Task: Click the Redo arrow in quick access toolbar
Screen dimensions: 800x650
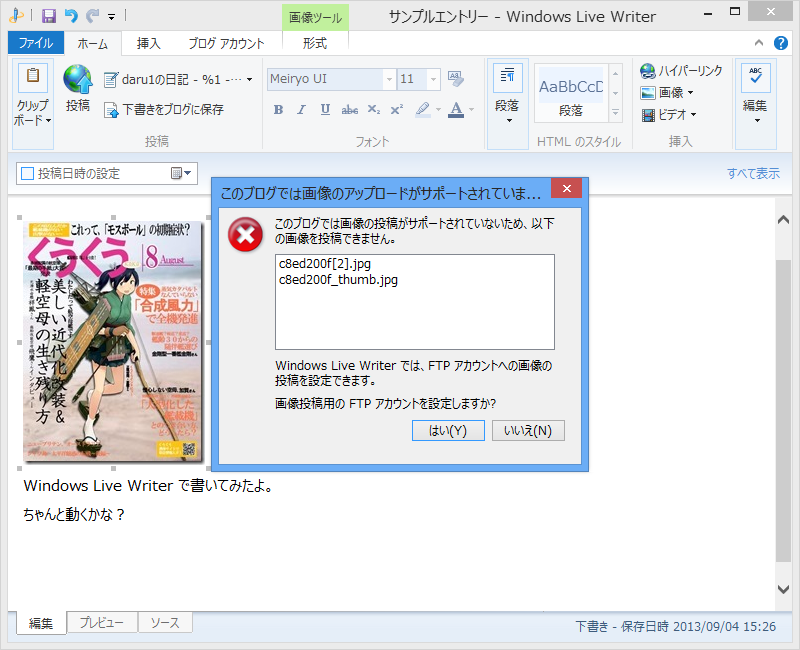Action: pyautogui.click(x=92, y=16)
